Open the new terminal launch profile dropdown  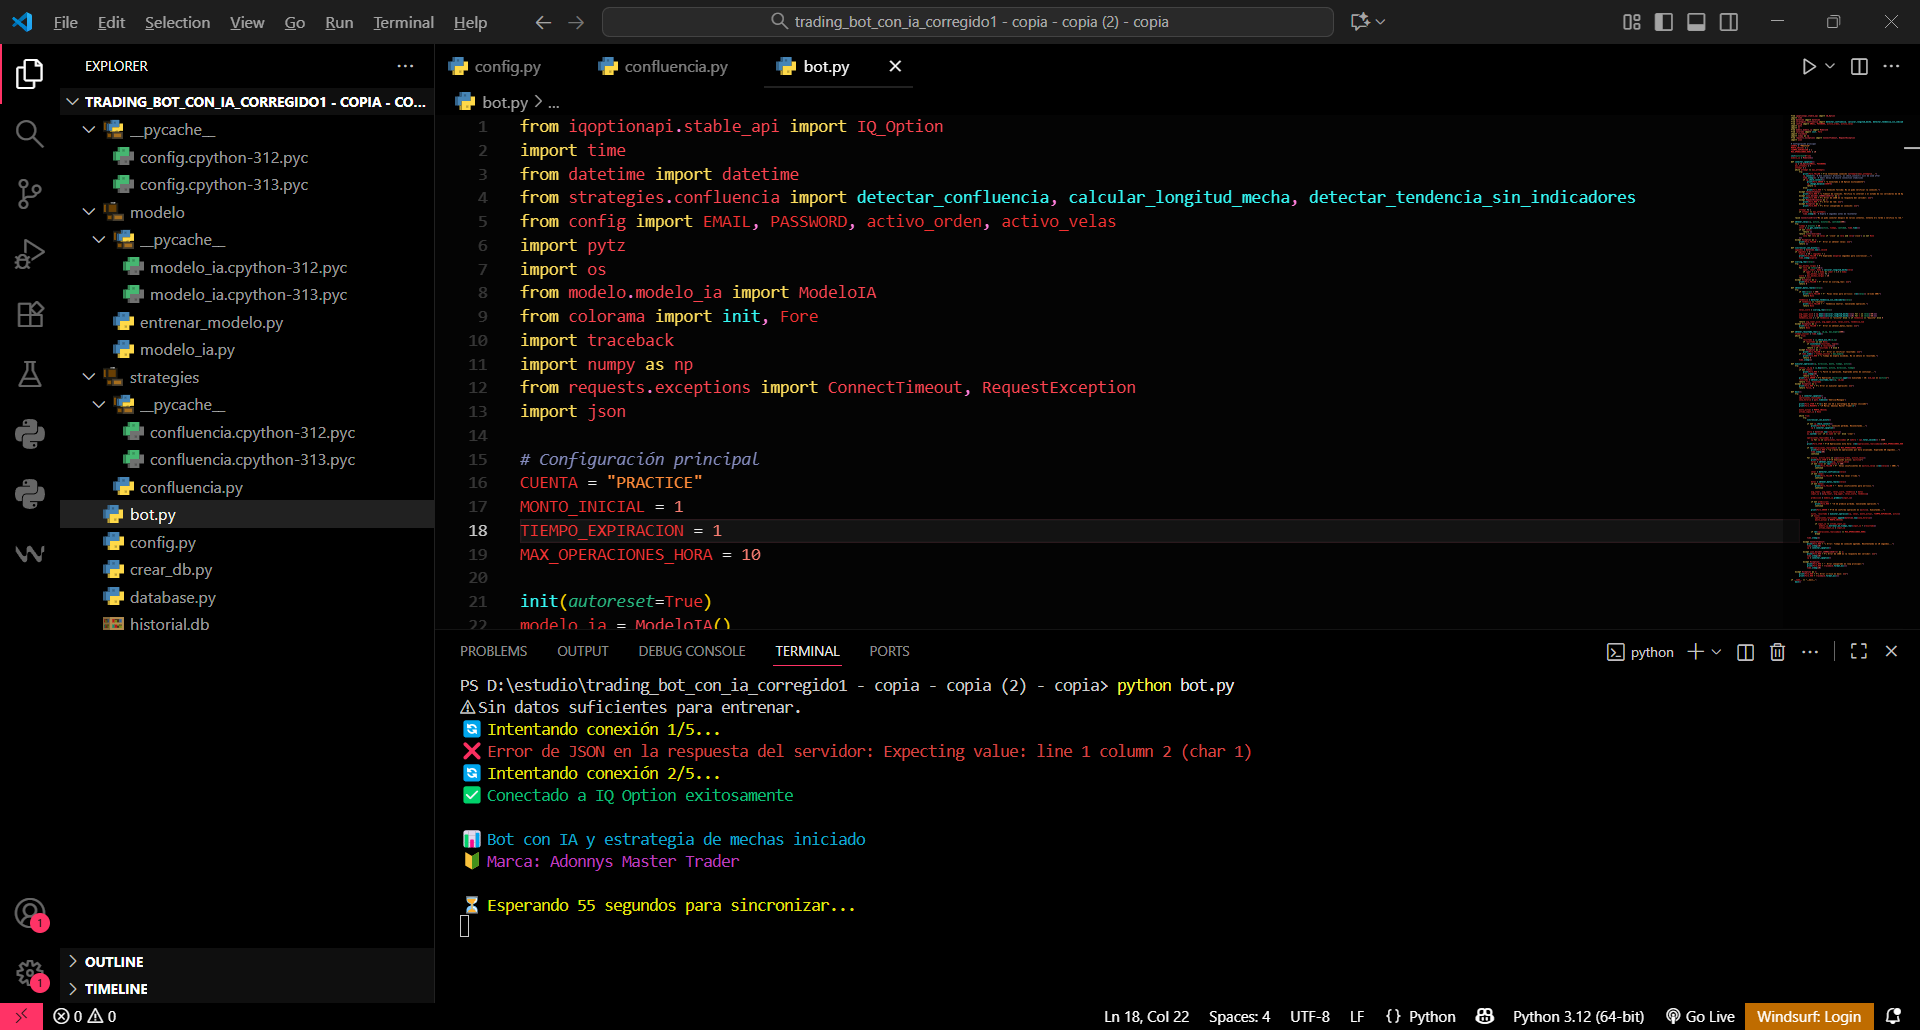point(1717,652)
